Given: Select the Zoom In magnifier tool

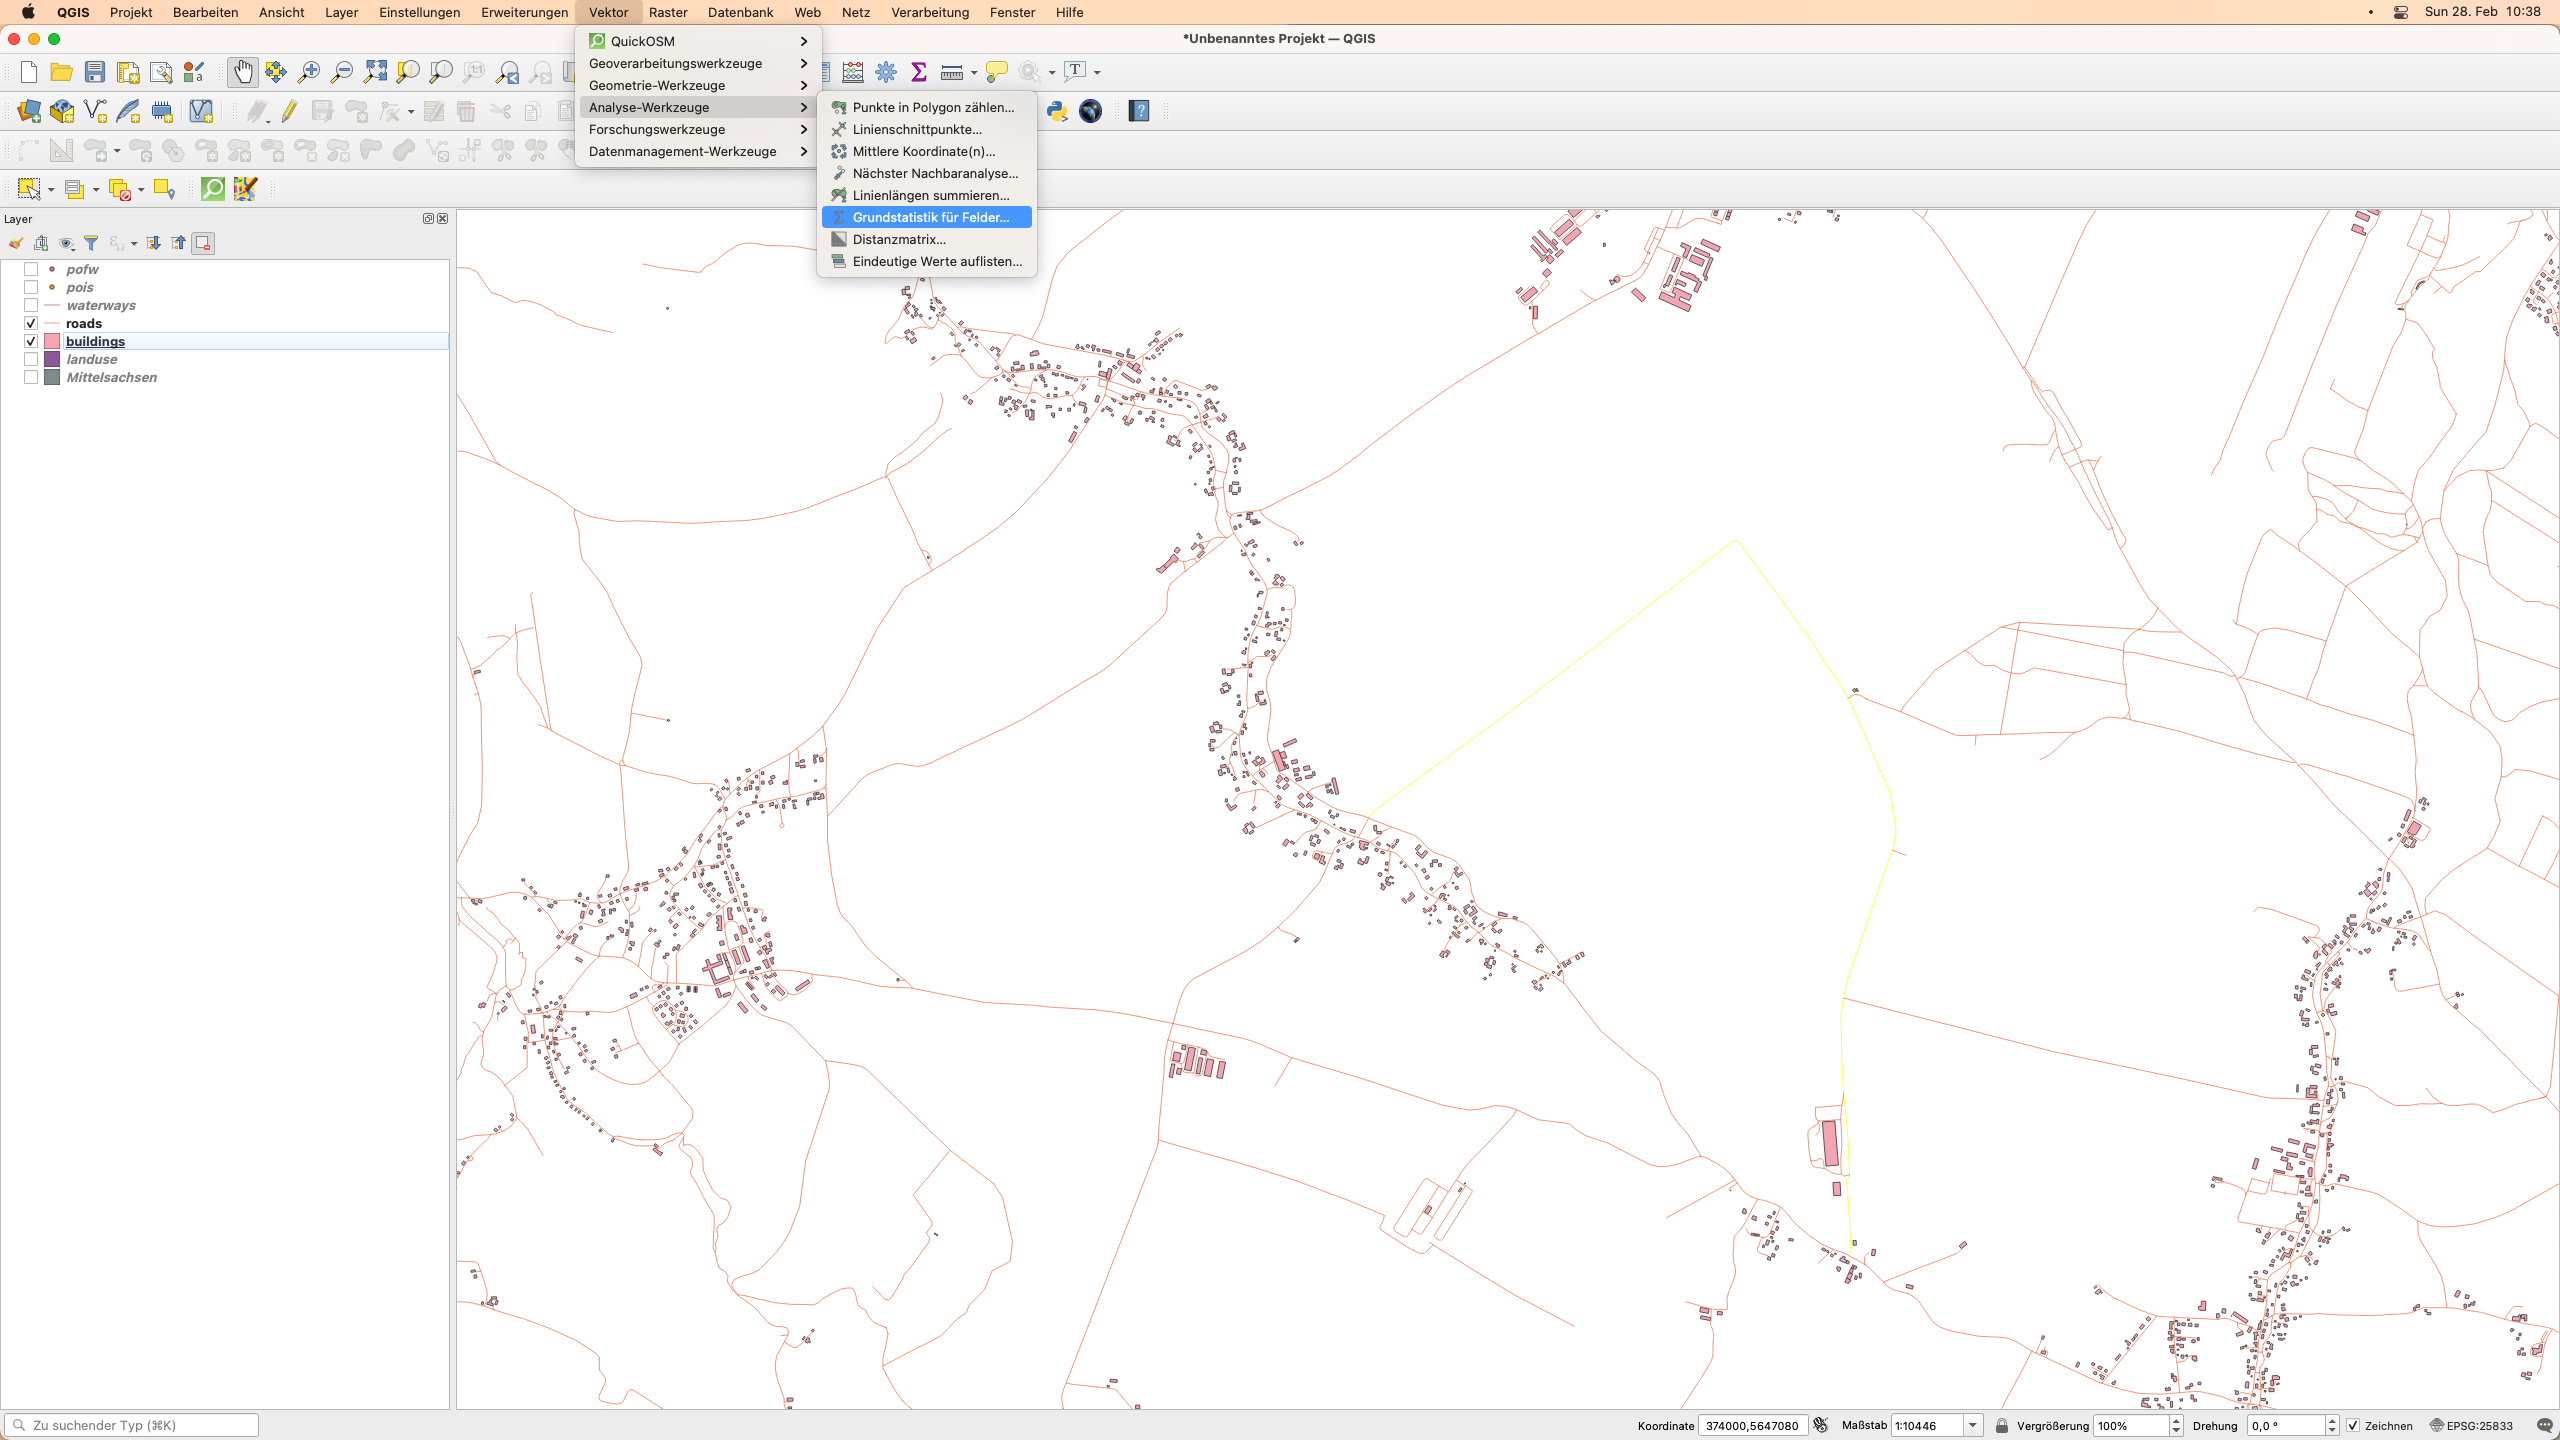Looking at the screenshot, I should point(309,72).
